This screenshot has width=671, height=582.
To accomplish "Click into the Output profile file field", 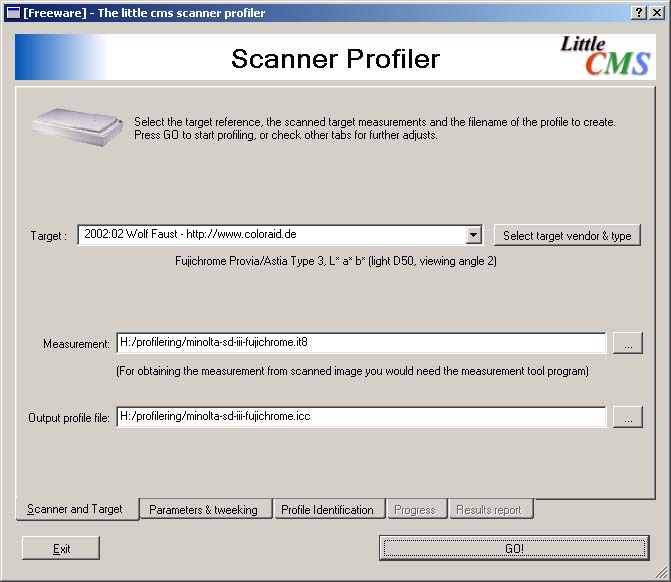I will click(x=360, y=417).
